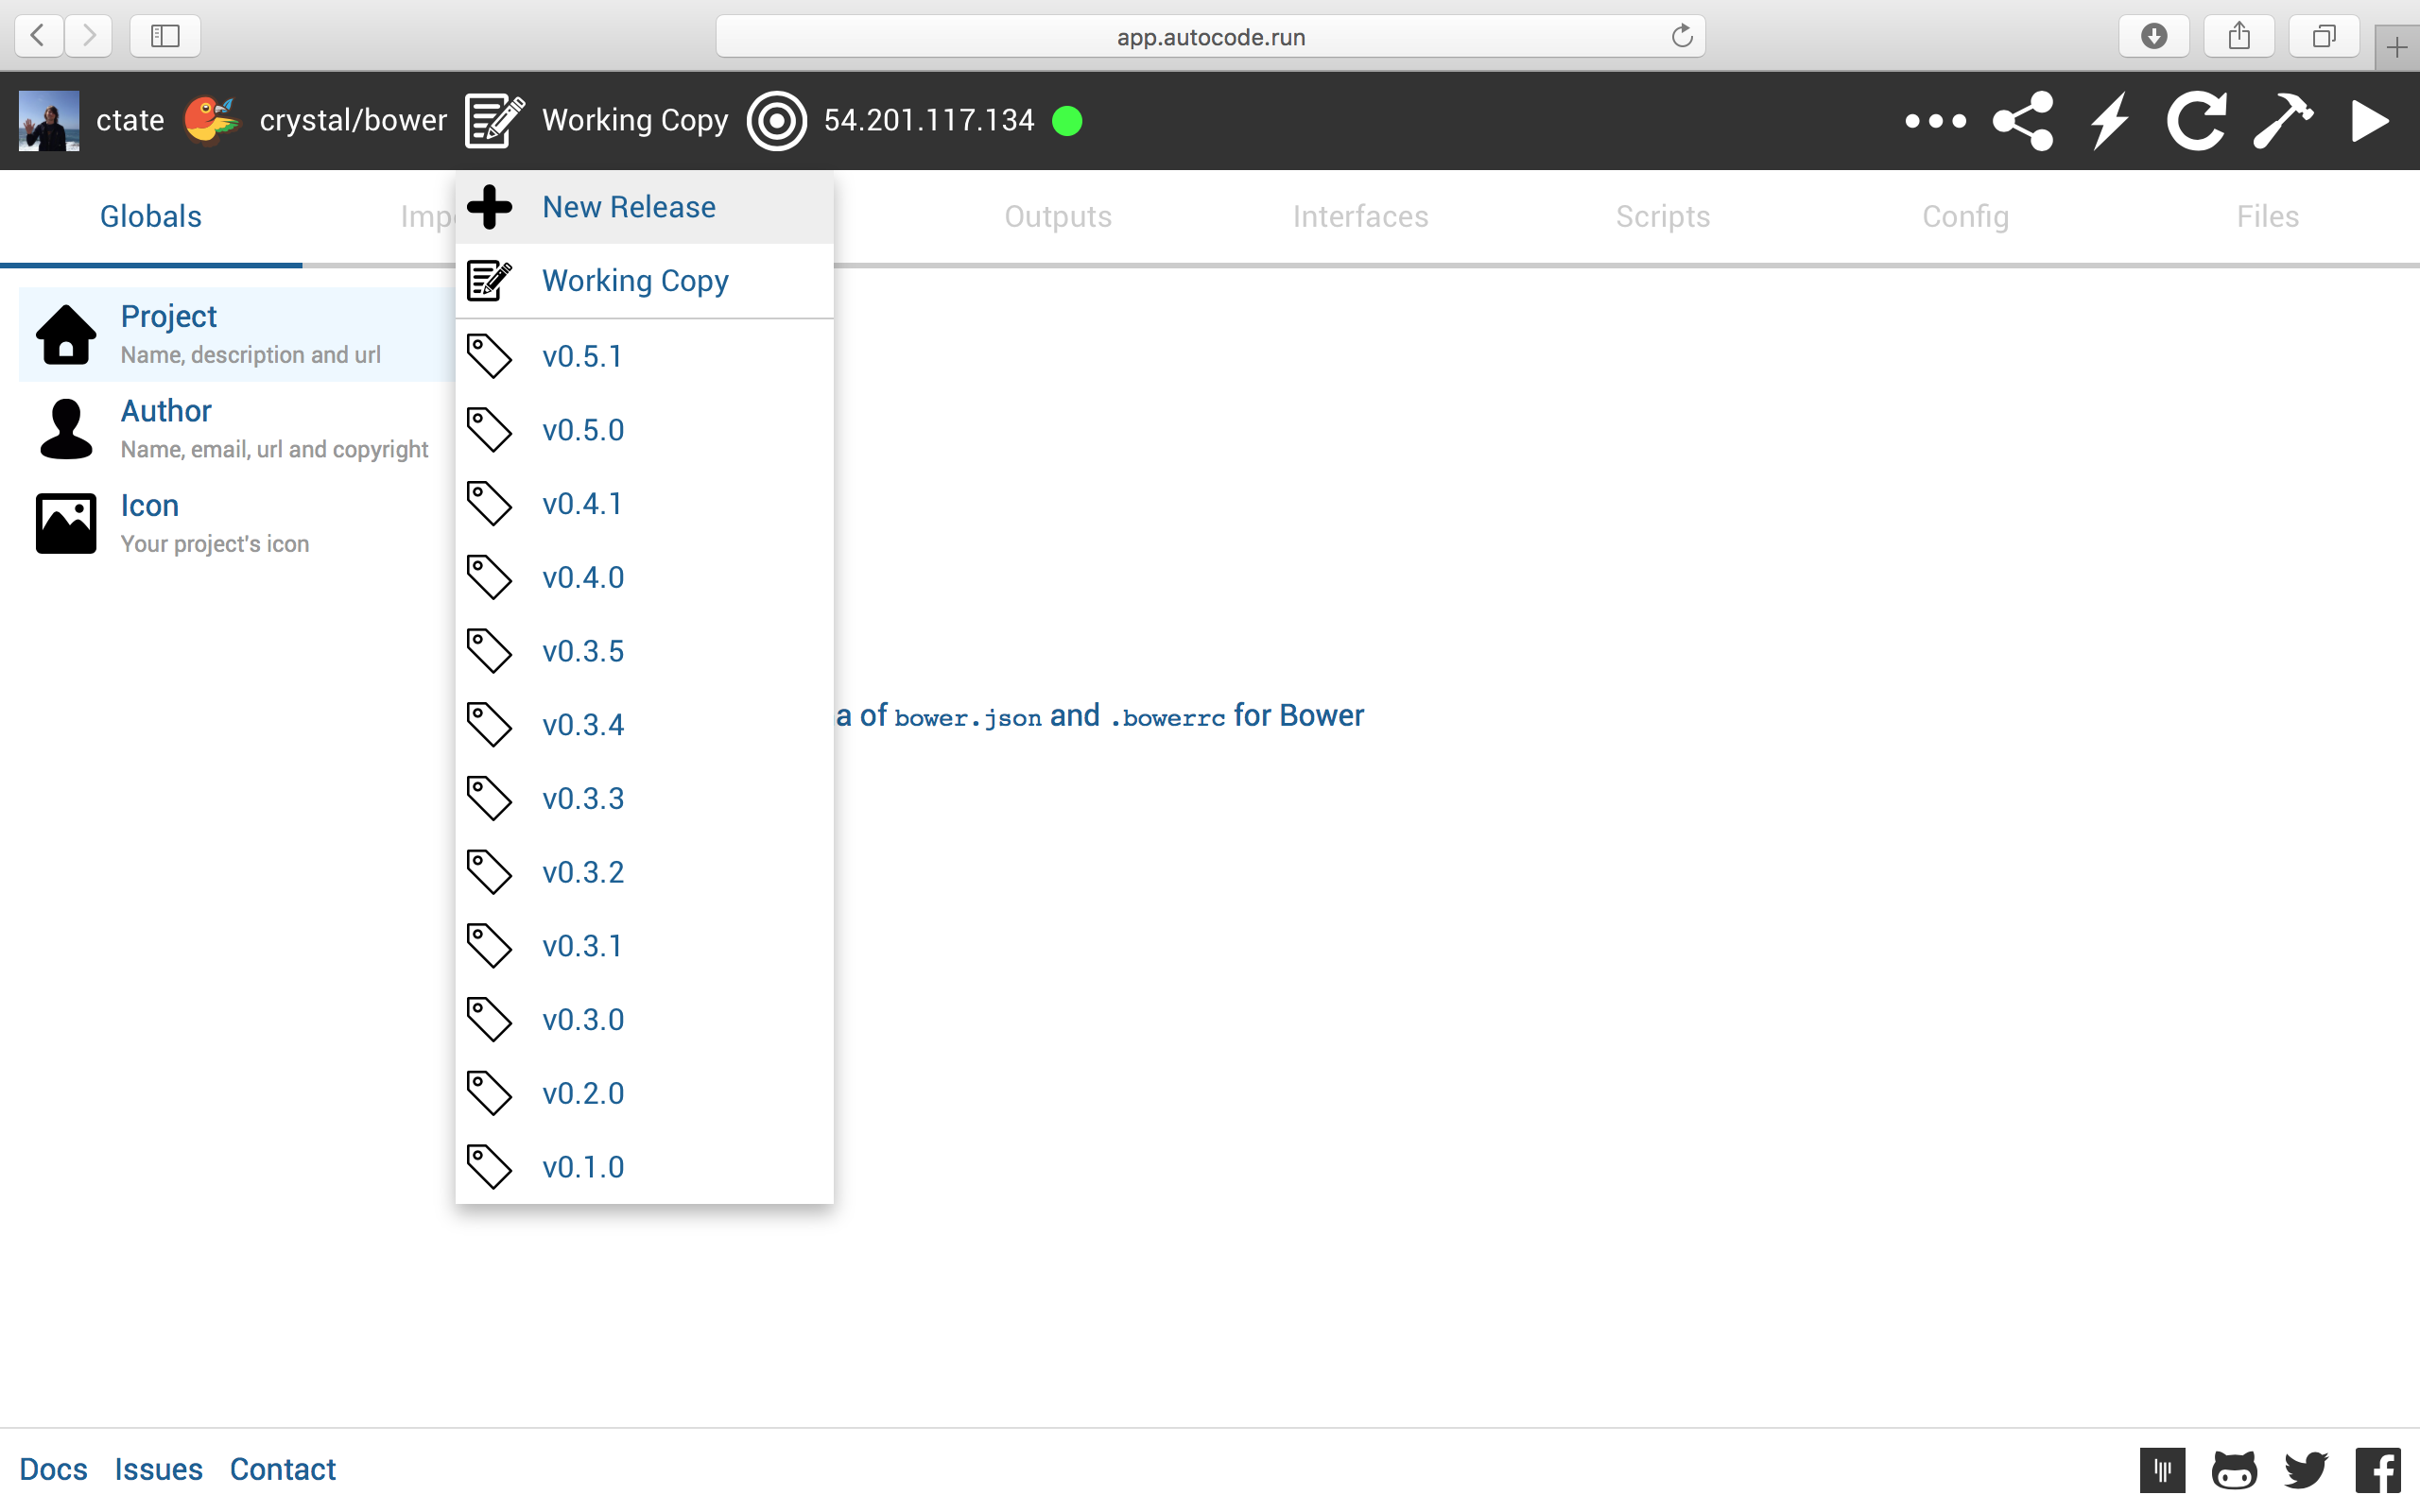The height and width of the screenshot is (1512, 2420).
Task: Open the Facebook icon link
Action: click(2378, 1469)
